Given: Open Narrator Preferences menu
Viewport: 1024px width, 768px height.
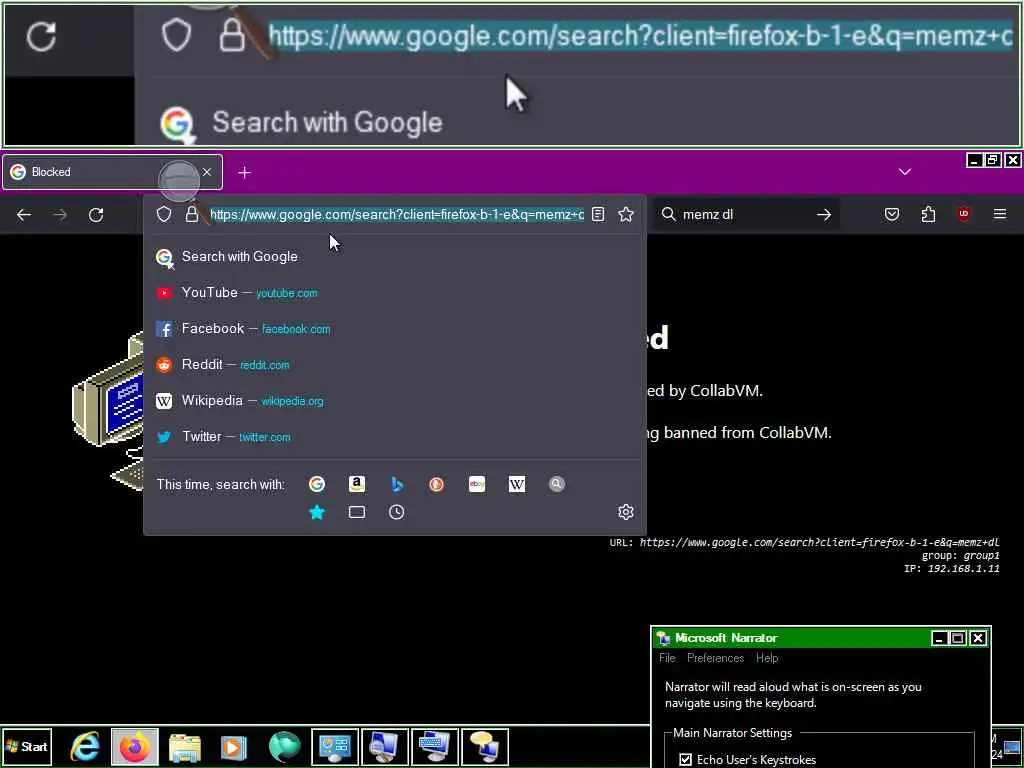Looking at the screenshot, I should click(715, 658).
